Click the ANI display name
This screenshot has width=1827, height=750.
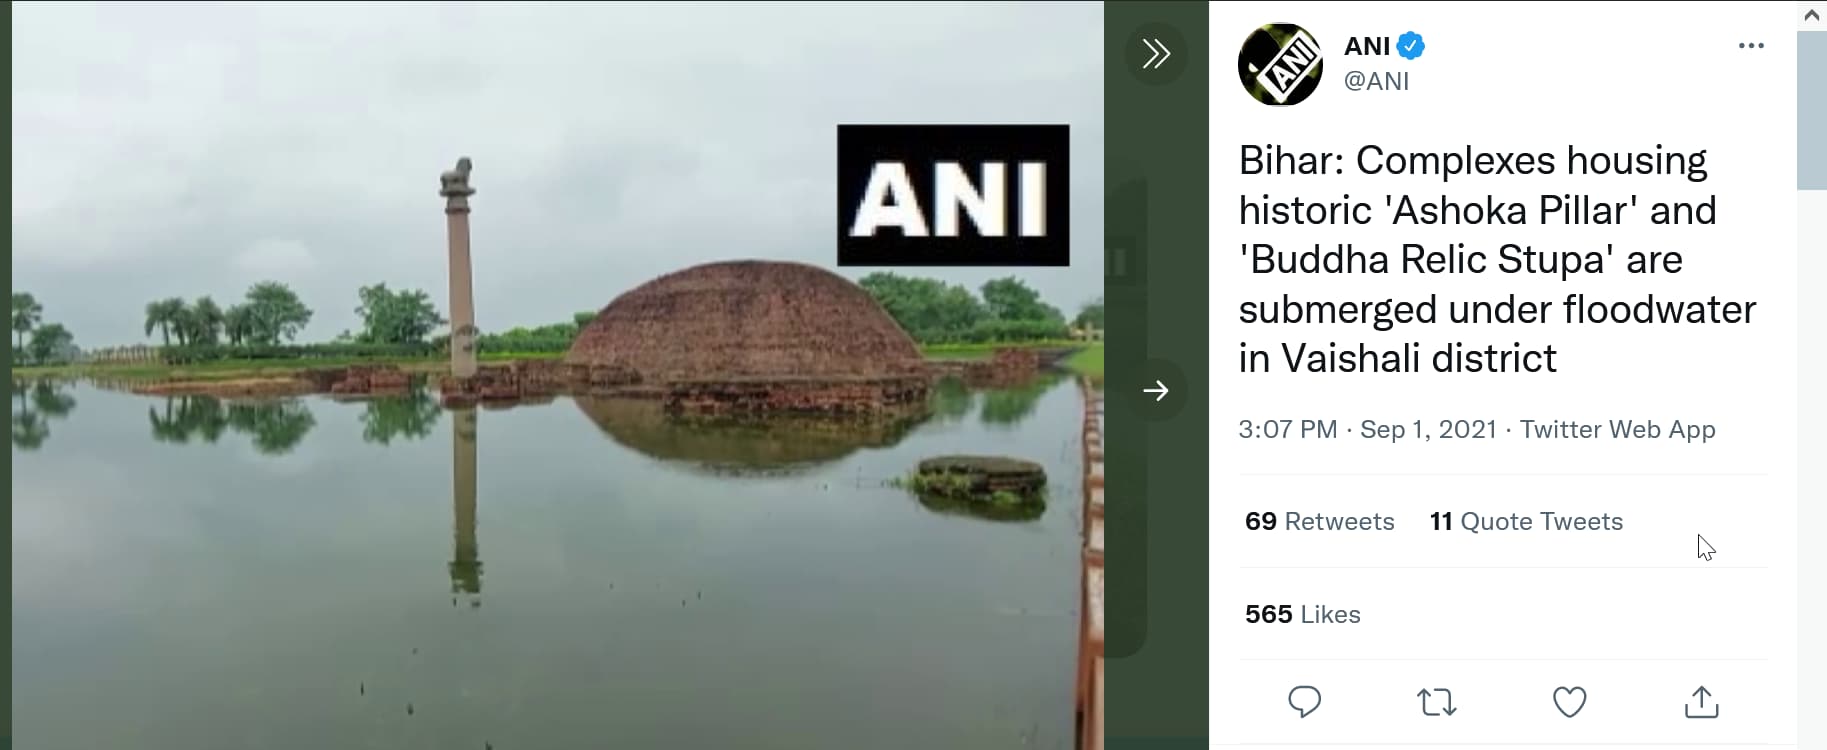[x=1367, y=46]
